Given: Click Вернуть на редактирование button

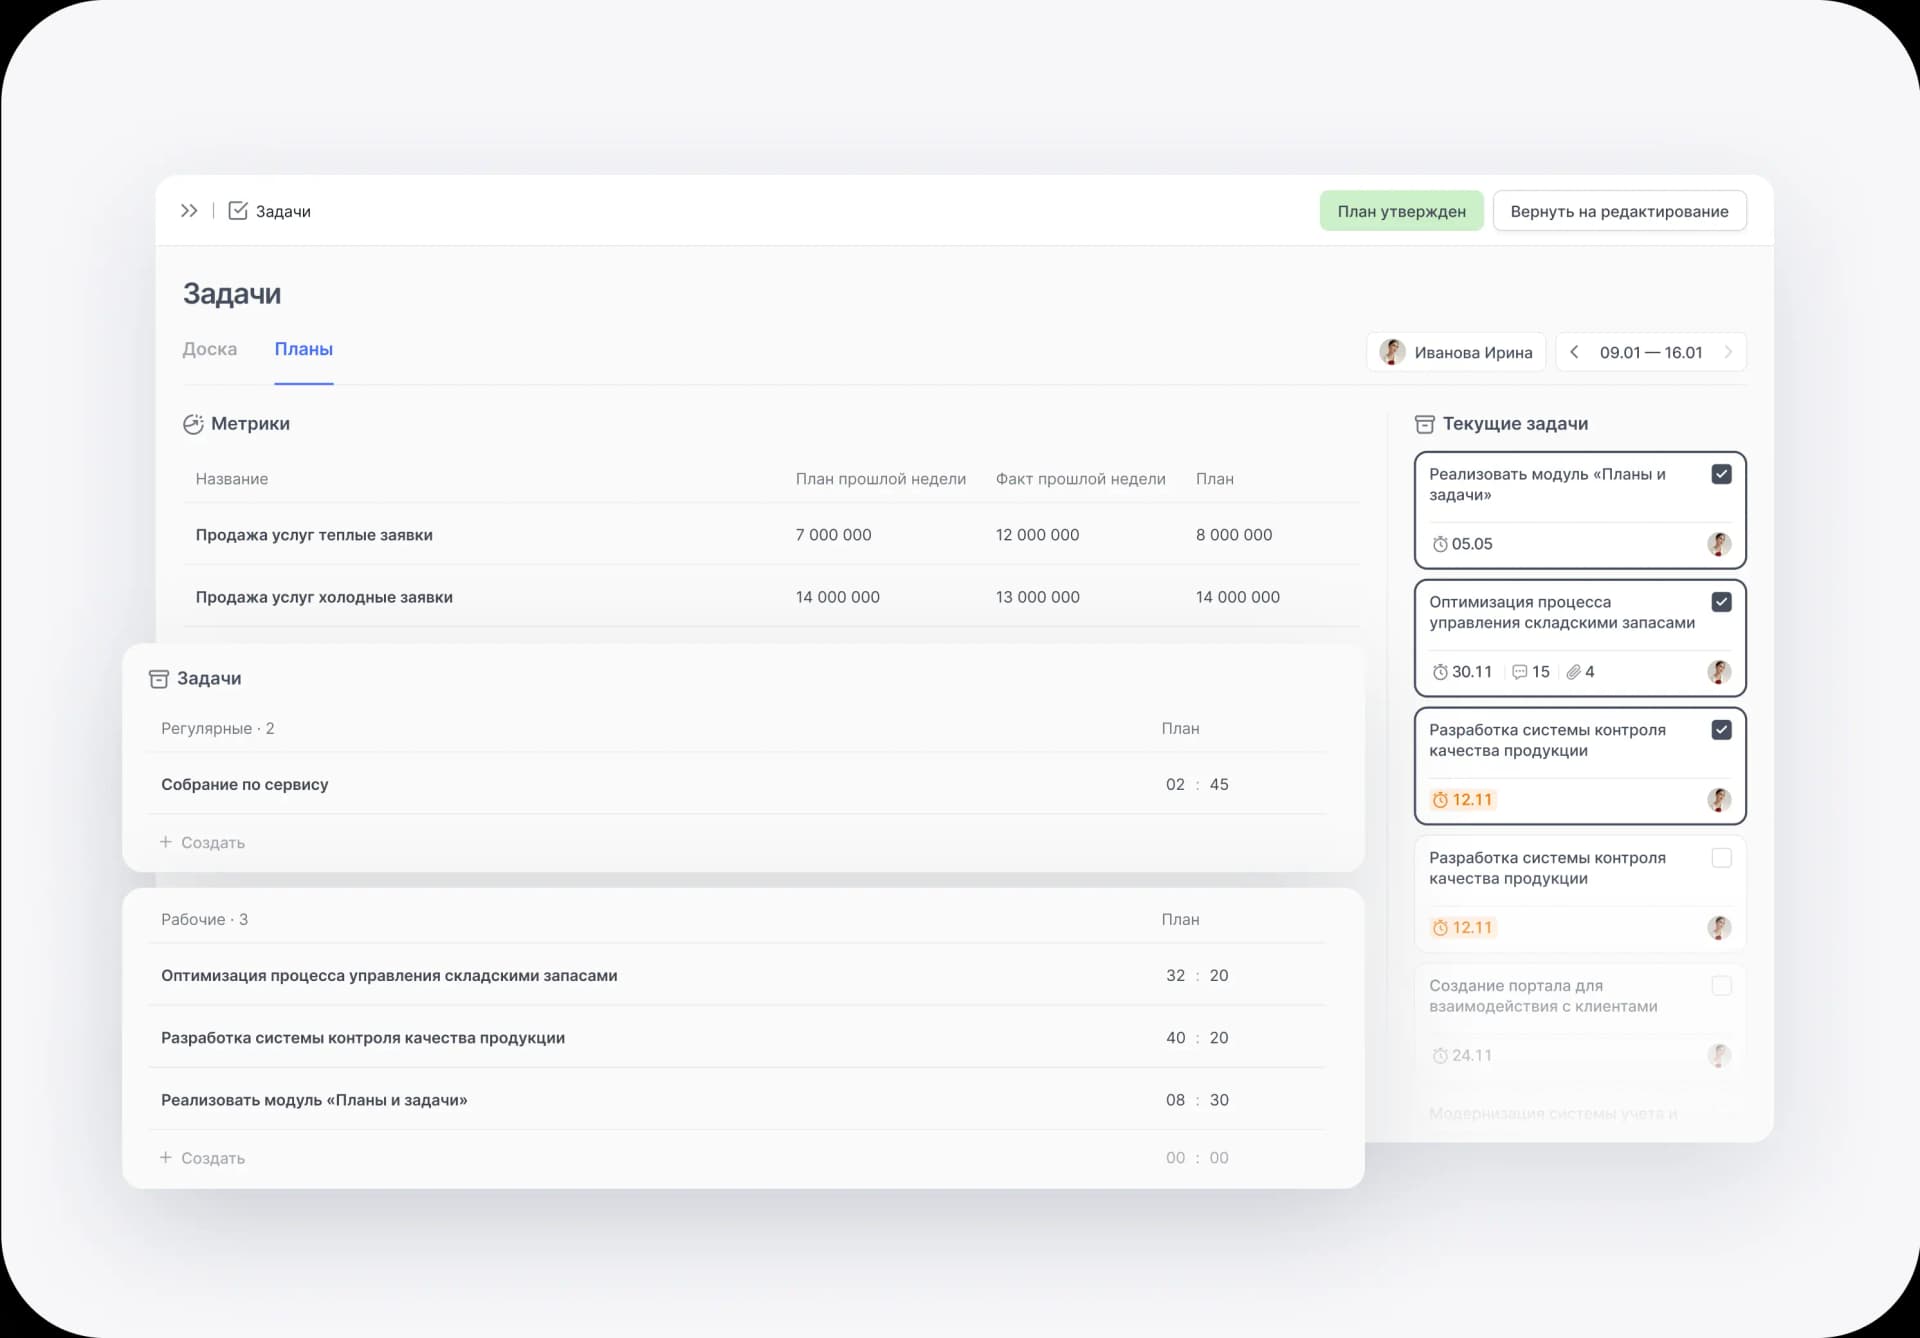Looking at the screenshot, I should 1619,211.
